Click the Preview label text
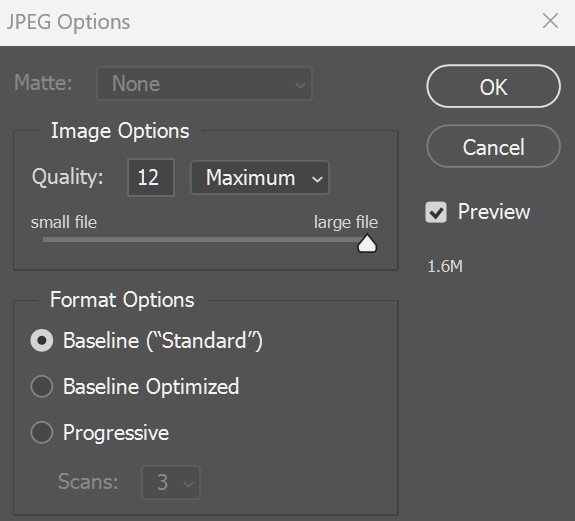Screen dimensions: 575x521 point(494,212)
